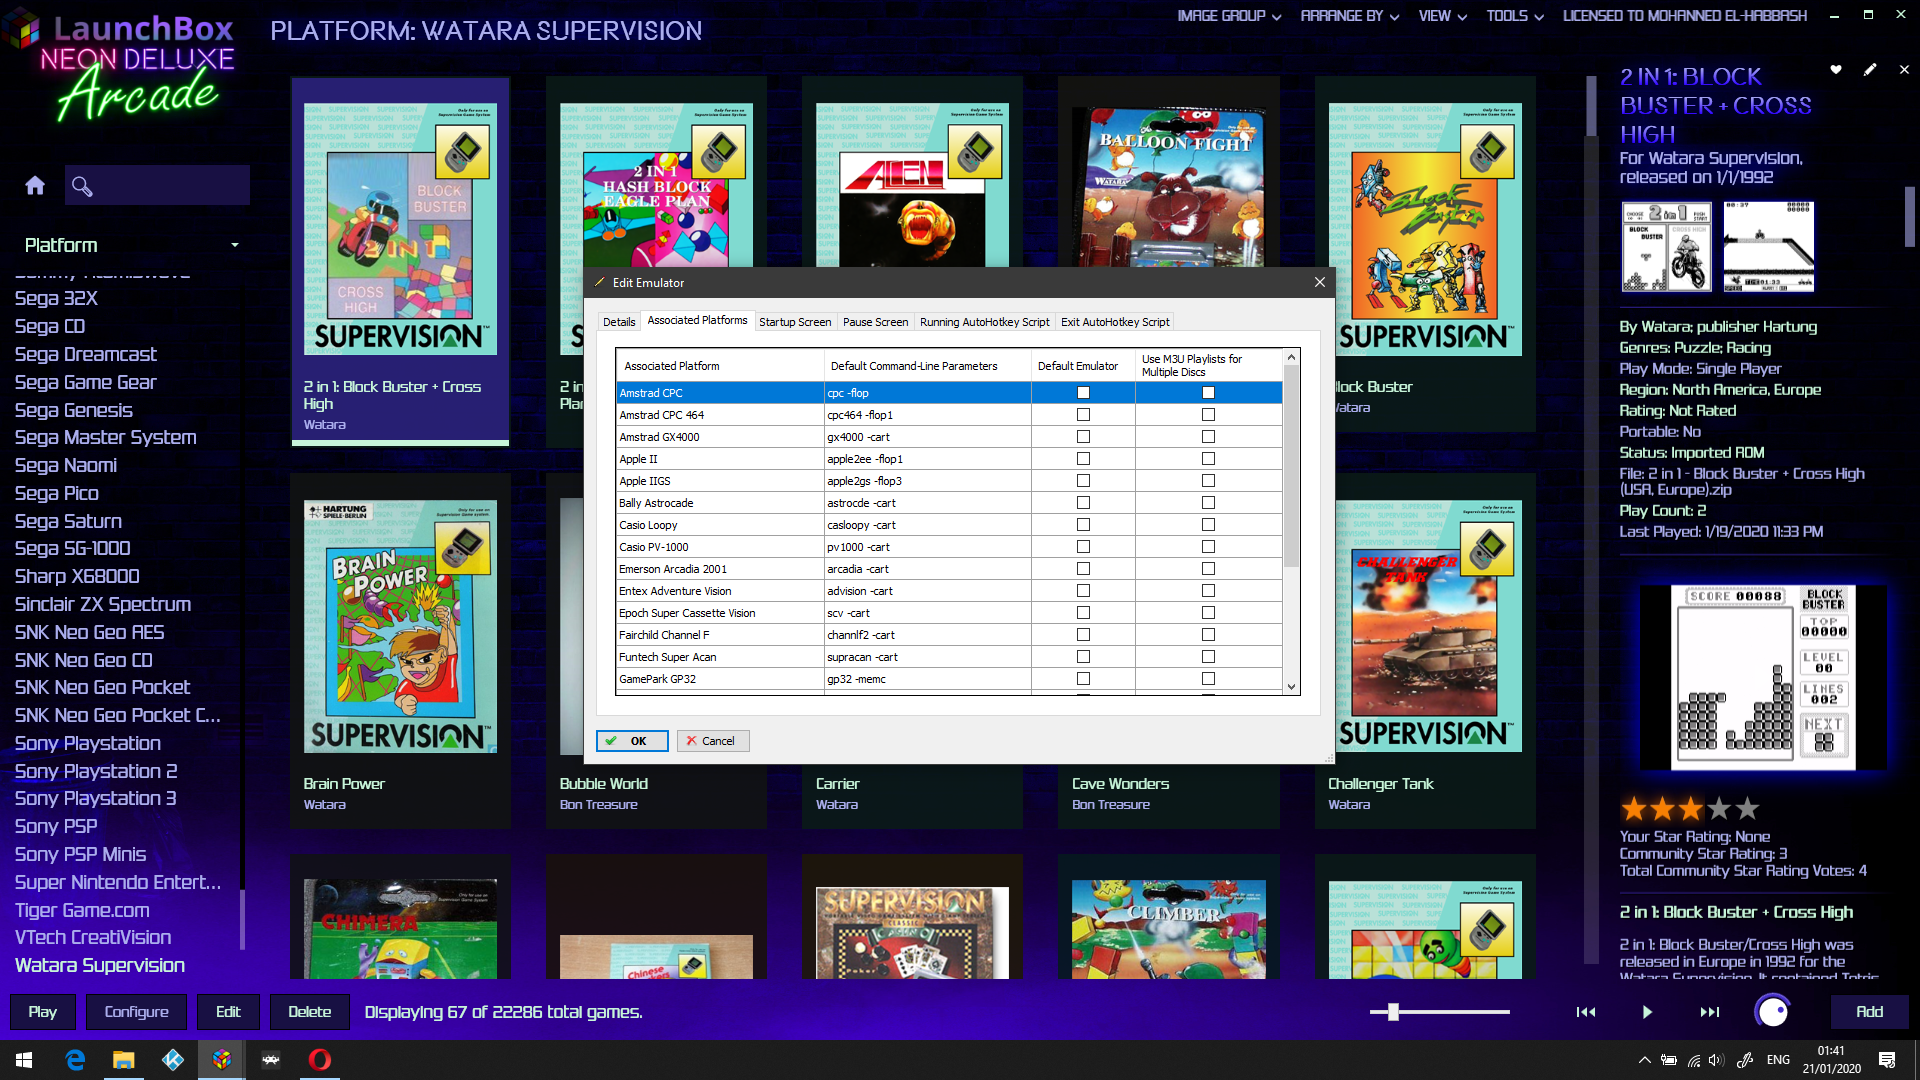Viewport: 1920px width, 1080px height.
Task: Open File Explorer from taskbar
Action: tap(124, 1060)
